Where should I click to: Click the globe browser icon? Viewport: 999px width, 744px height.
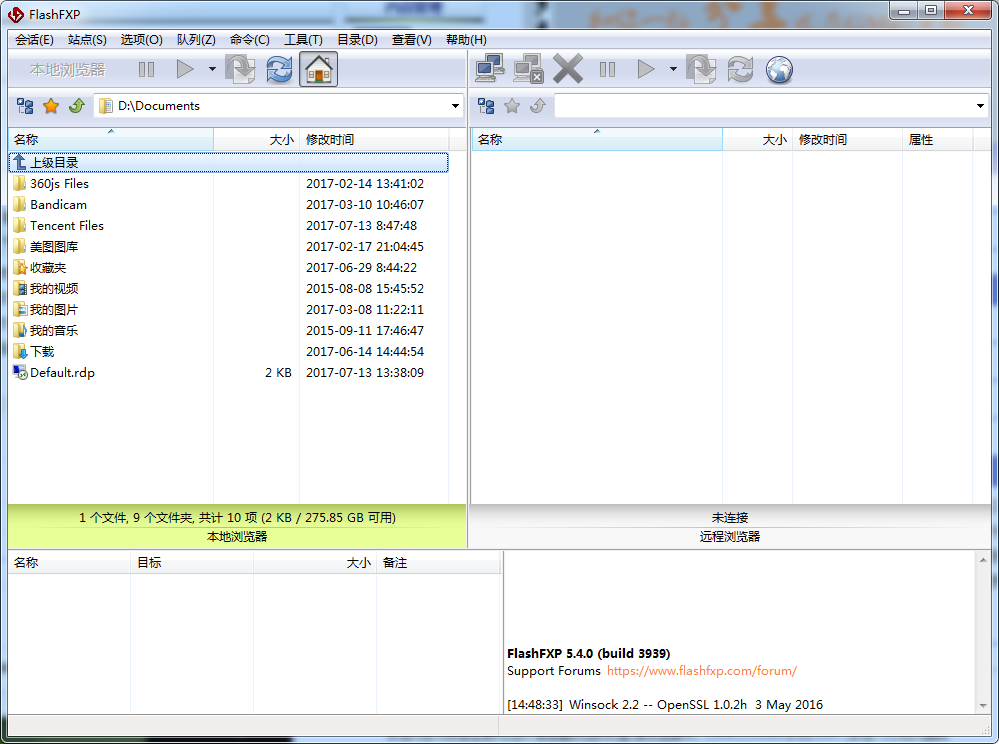[x=779, y=69]
